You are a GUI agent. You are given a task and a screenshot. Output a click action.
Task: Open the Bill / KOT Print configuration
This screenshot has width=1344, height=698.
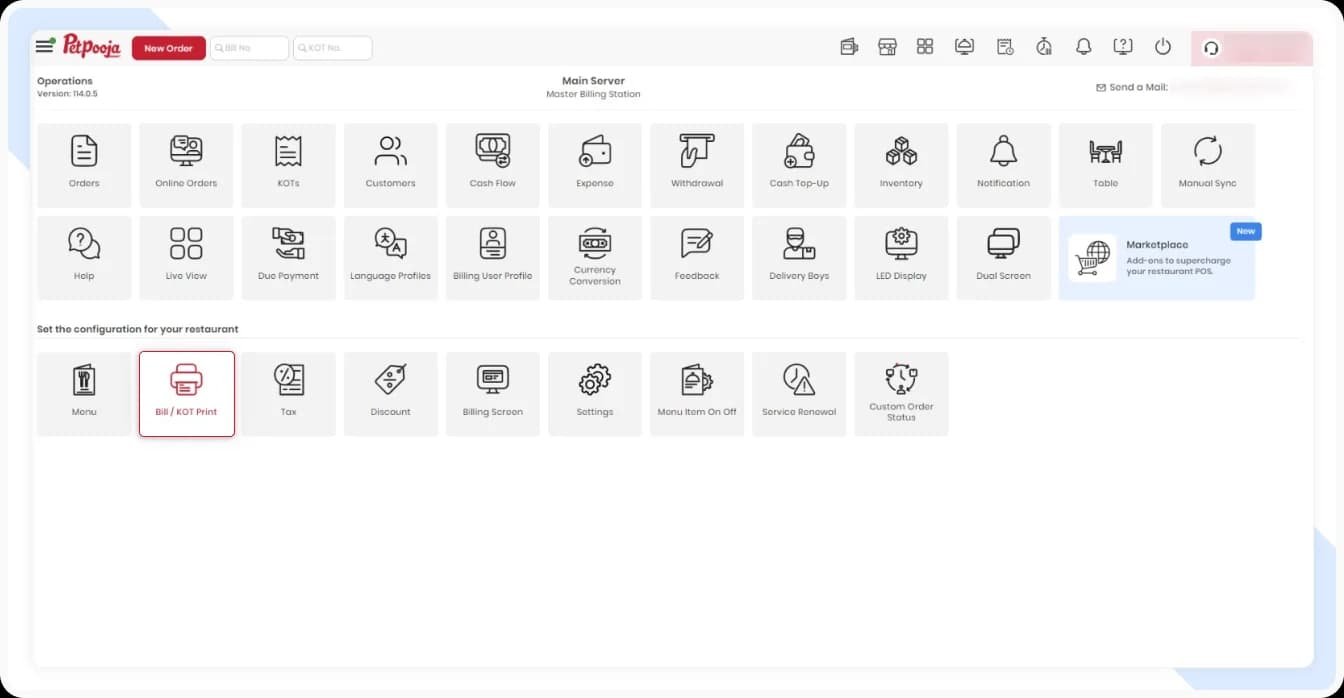click(187, 393)
